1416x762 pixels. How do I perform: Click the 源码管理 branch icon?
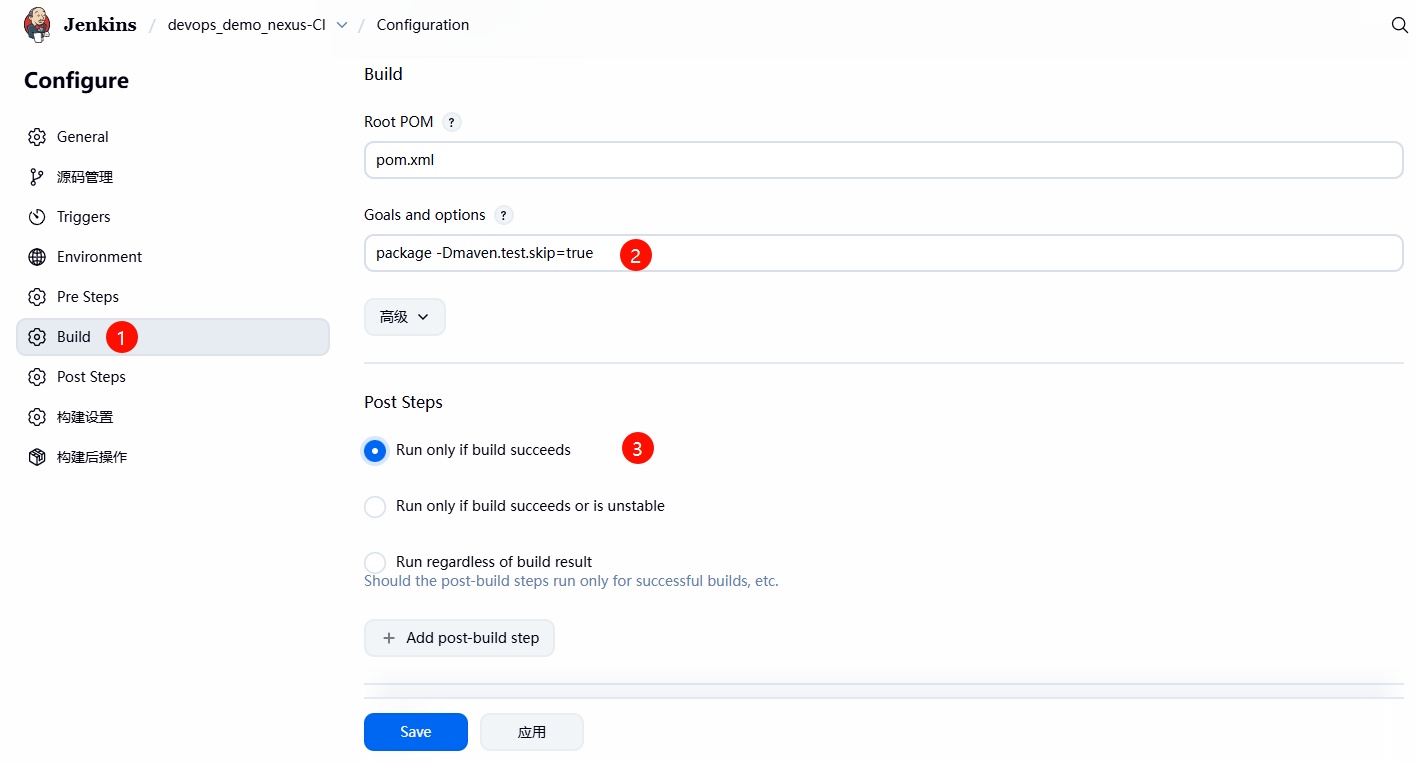(37, 177)
